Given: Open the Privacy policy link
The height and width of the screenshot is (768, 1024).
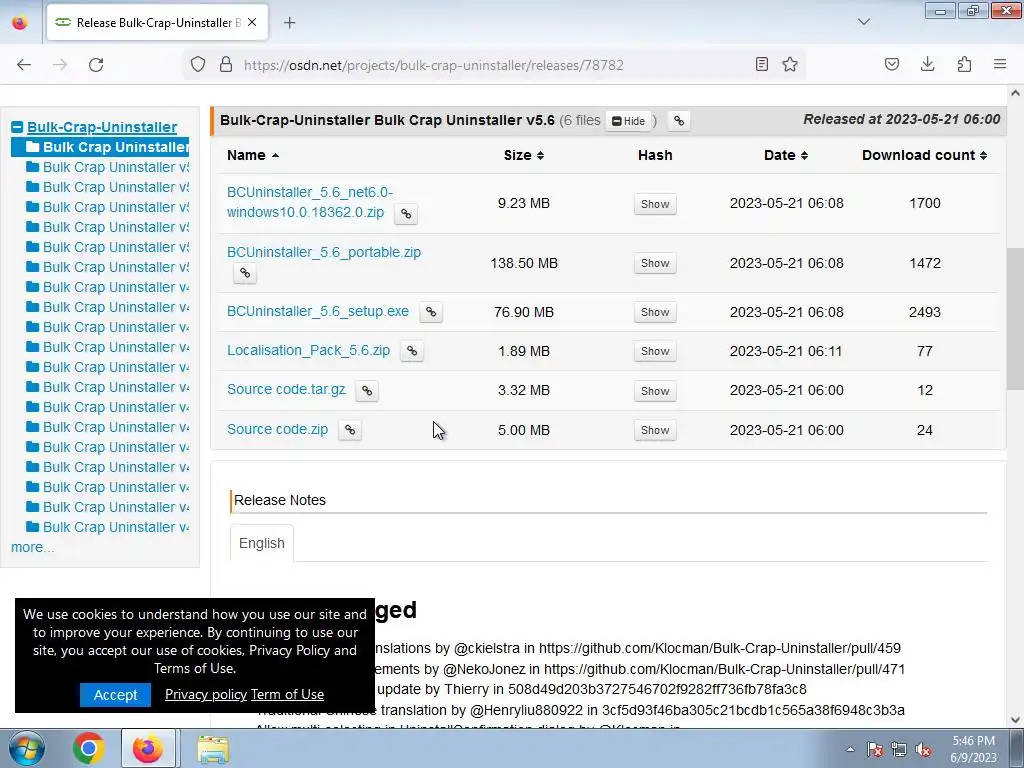Looking at the screenshot, I should point(206,694).
